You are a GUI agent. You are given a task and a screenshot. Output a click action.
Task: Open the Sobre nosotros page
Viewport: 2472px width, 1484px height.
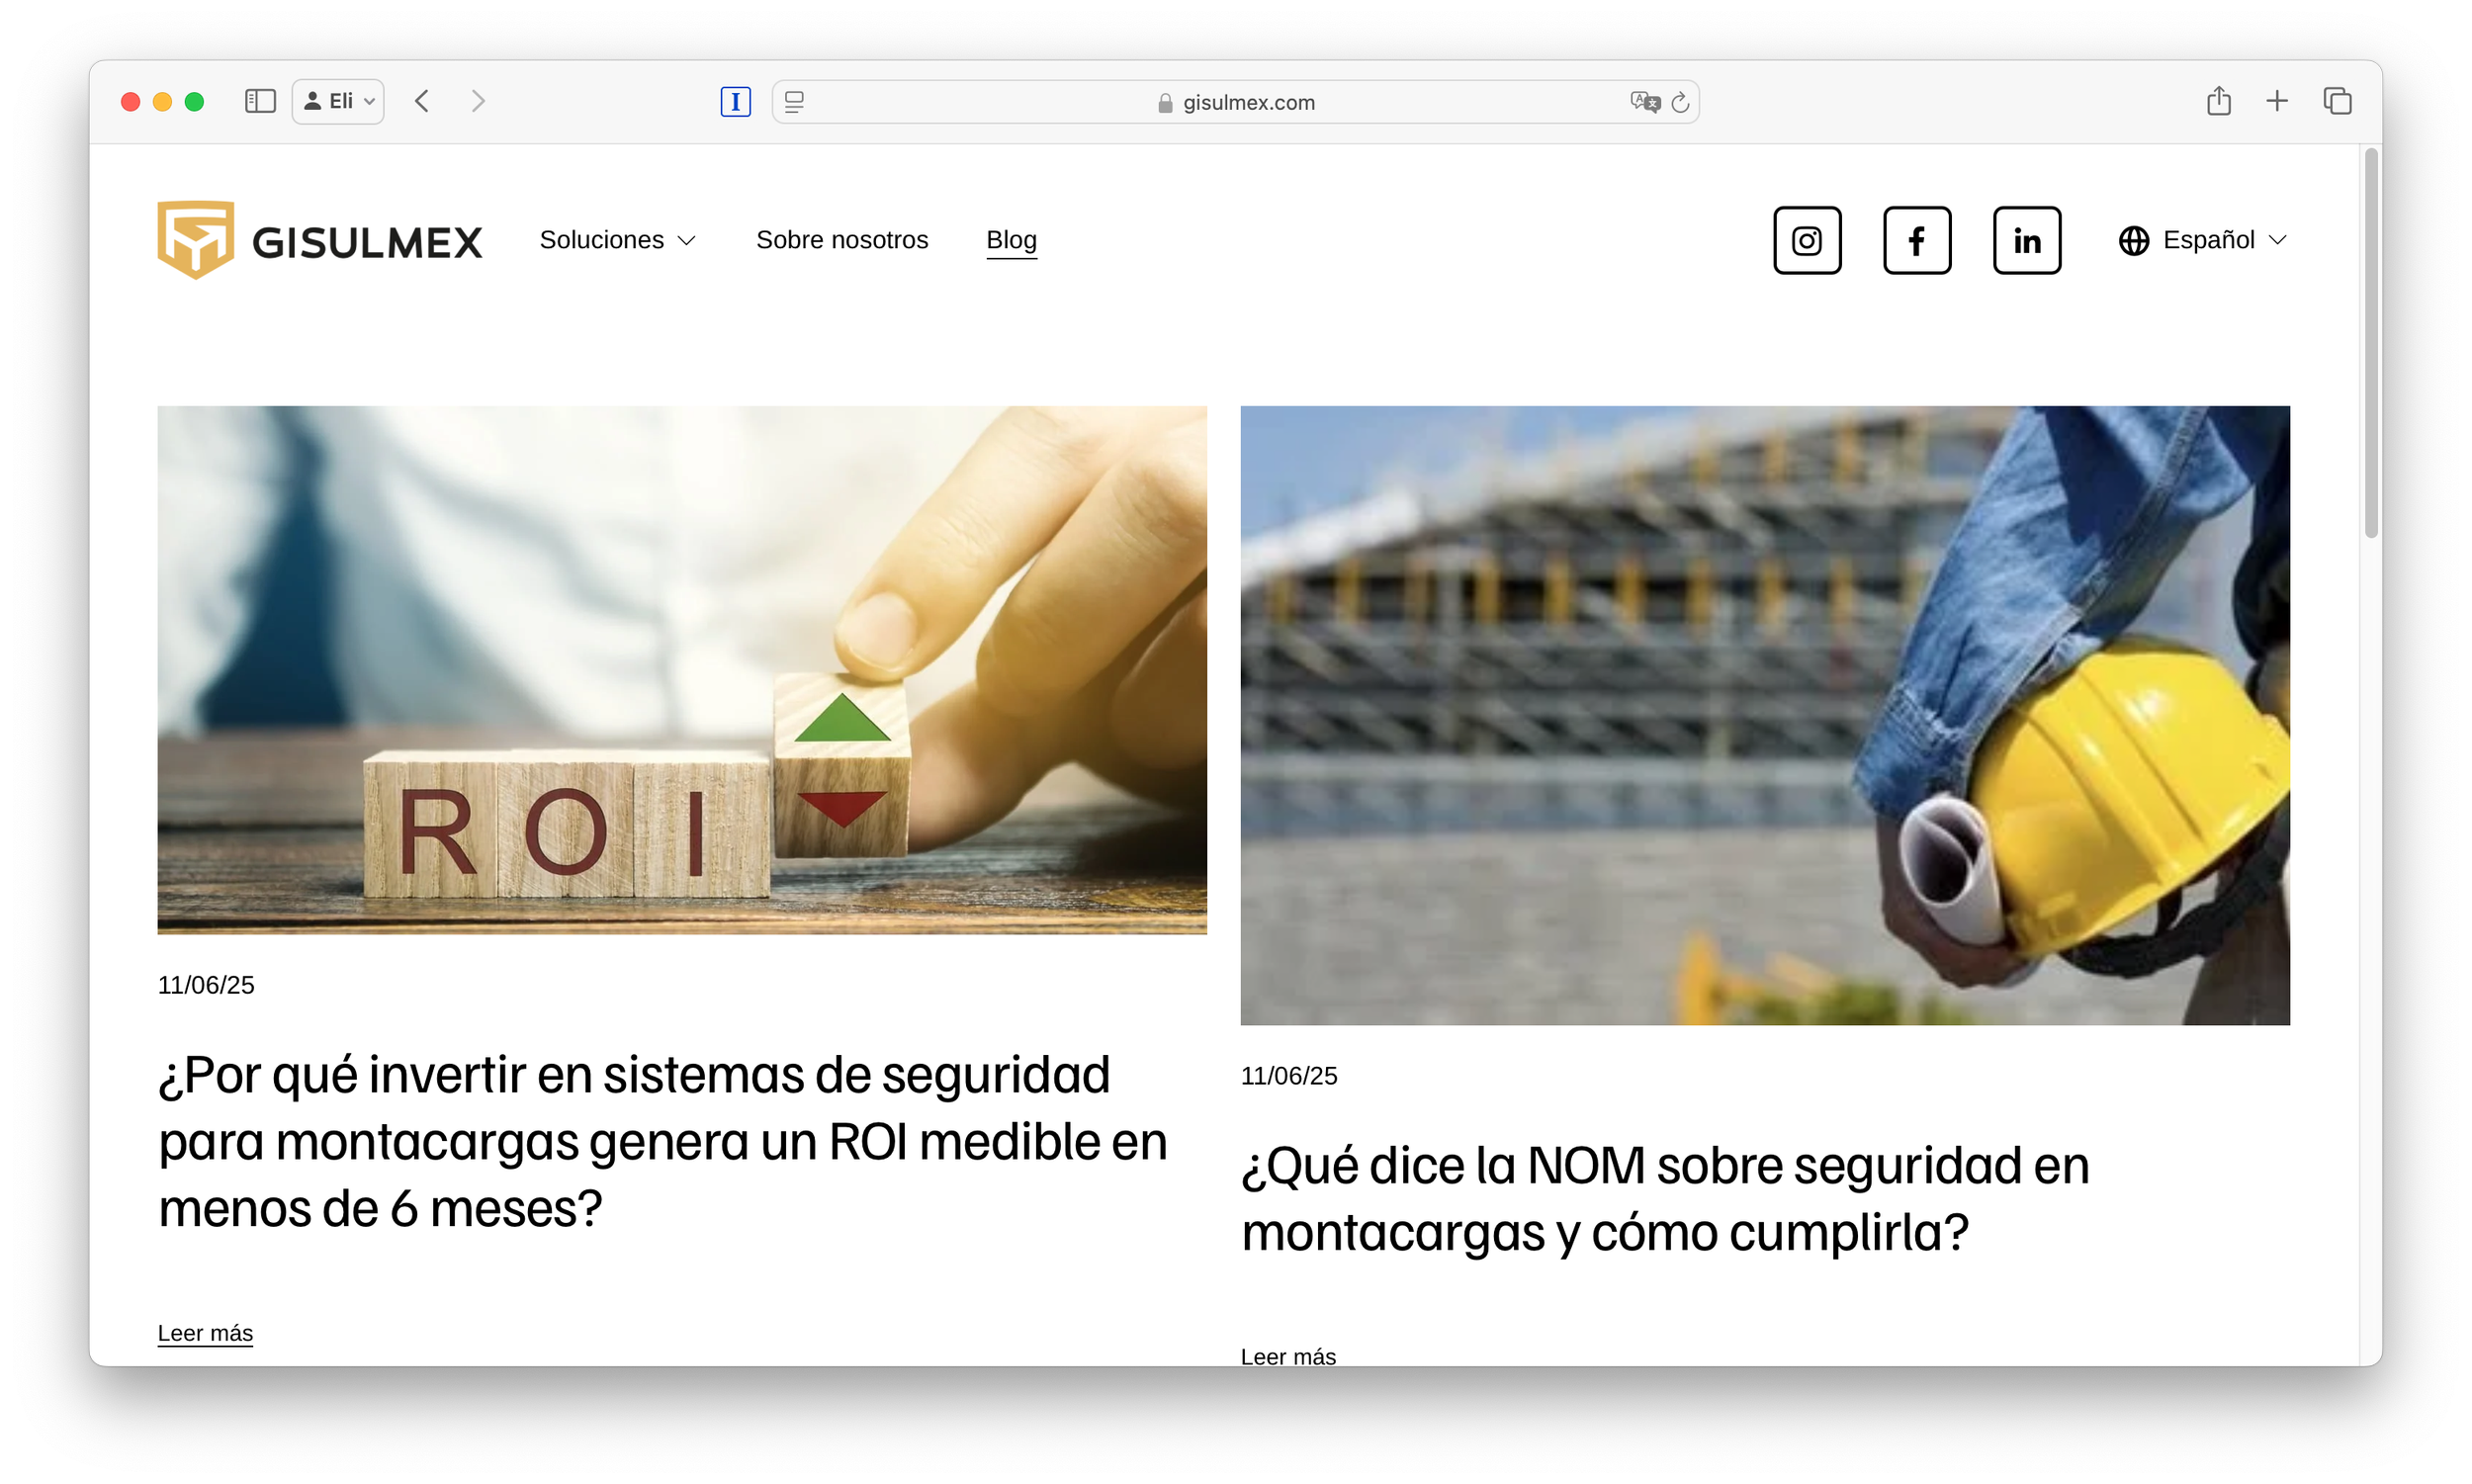tap(842, 240)
